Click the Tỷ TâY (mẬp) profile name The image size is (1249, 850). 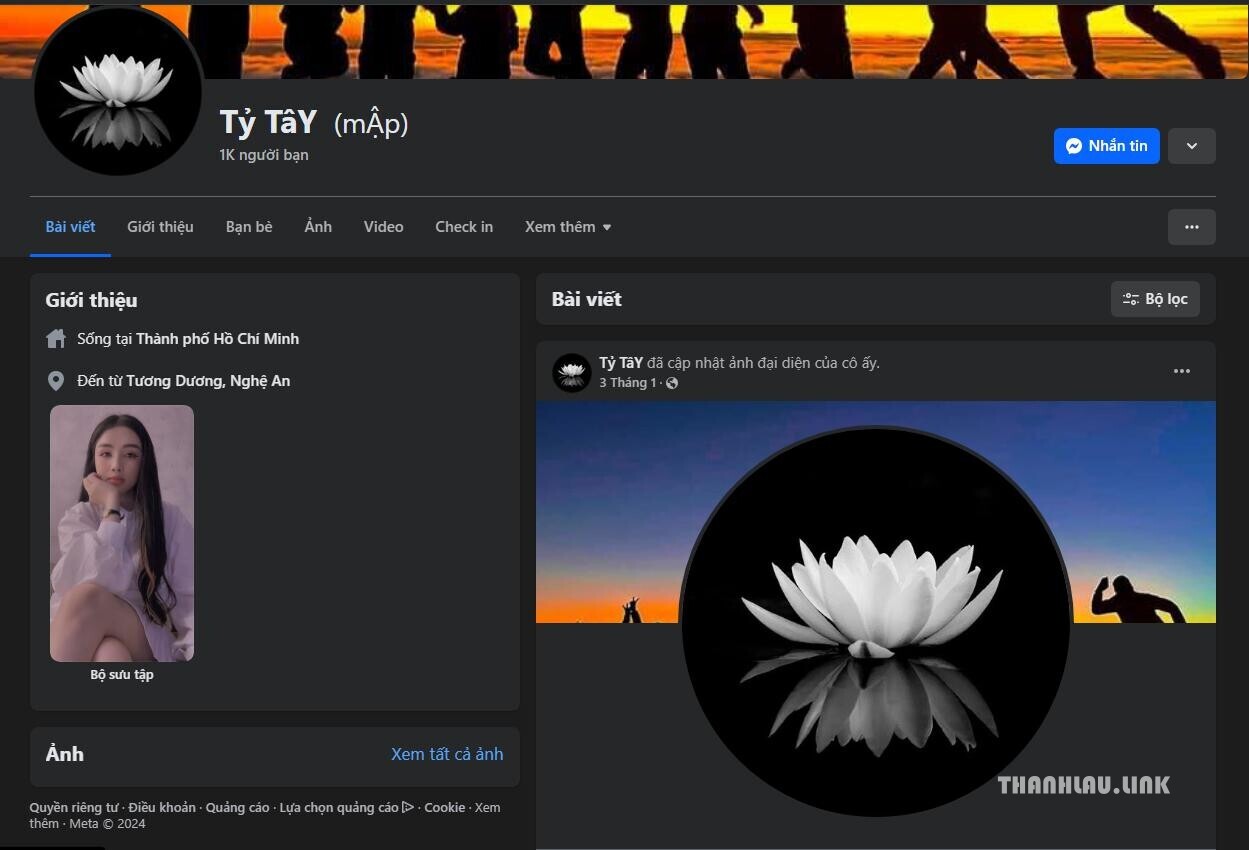pyautogui.click(x=314, y=123)
